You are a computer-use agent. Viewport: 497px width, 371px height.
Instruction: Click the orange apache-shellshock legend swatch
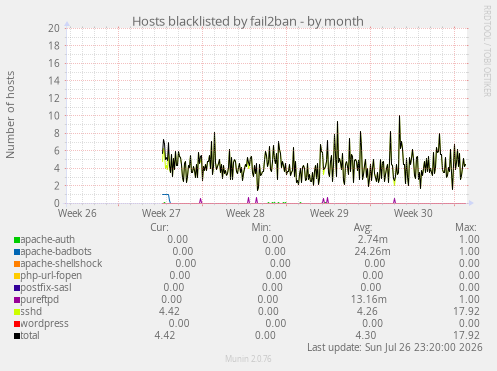tap(17, 264)
